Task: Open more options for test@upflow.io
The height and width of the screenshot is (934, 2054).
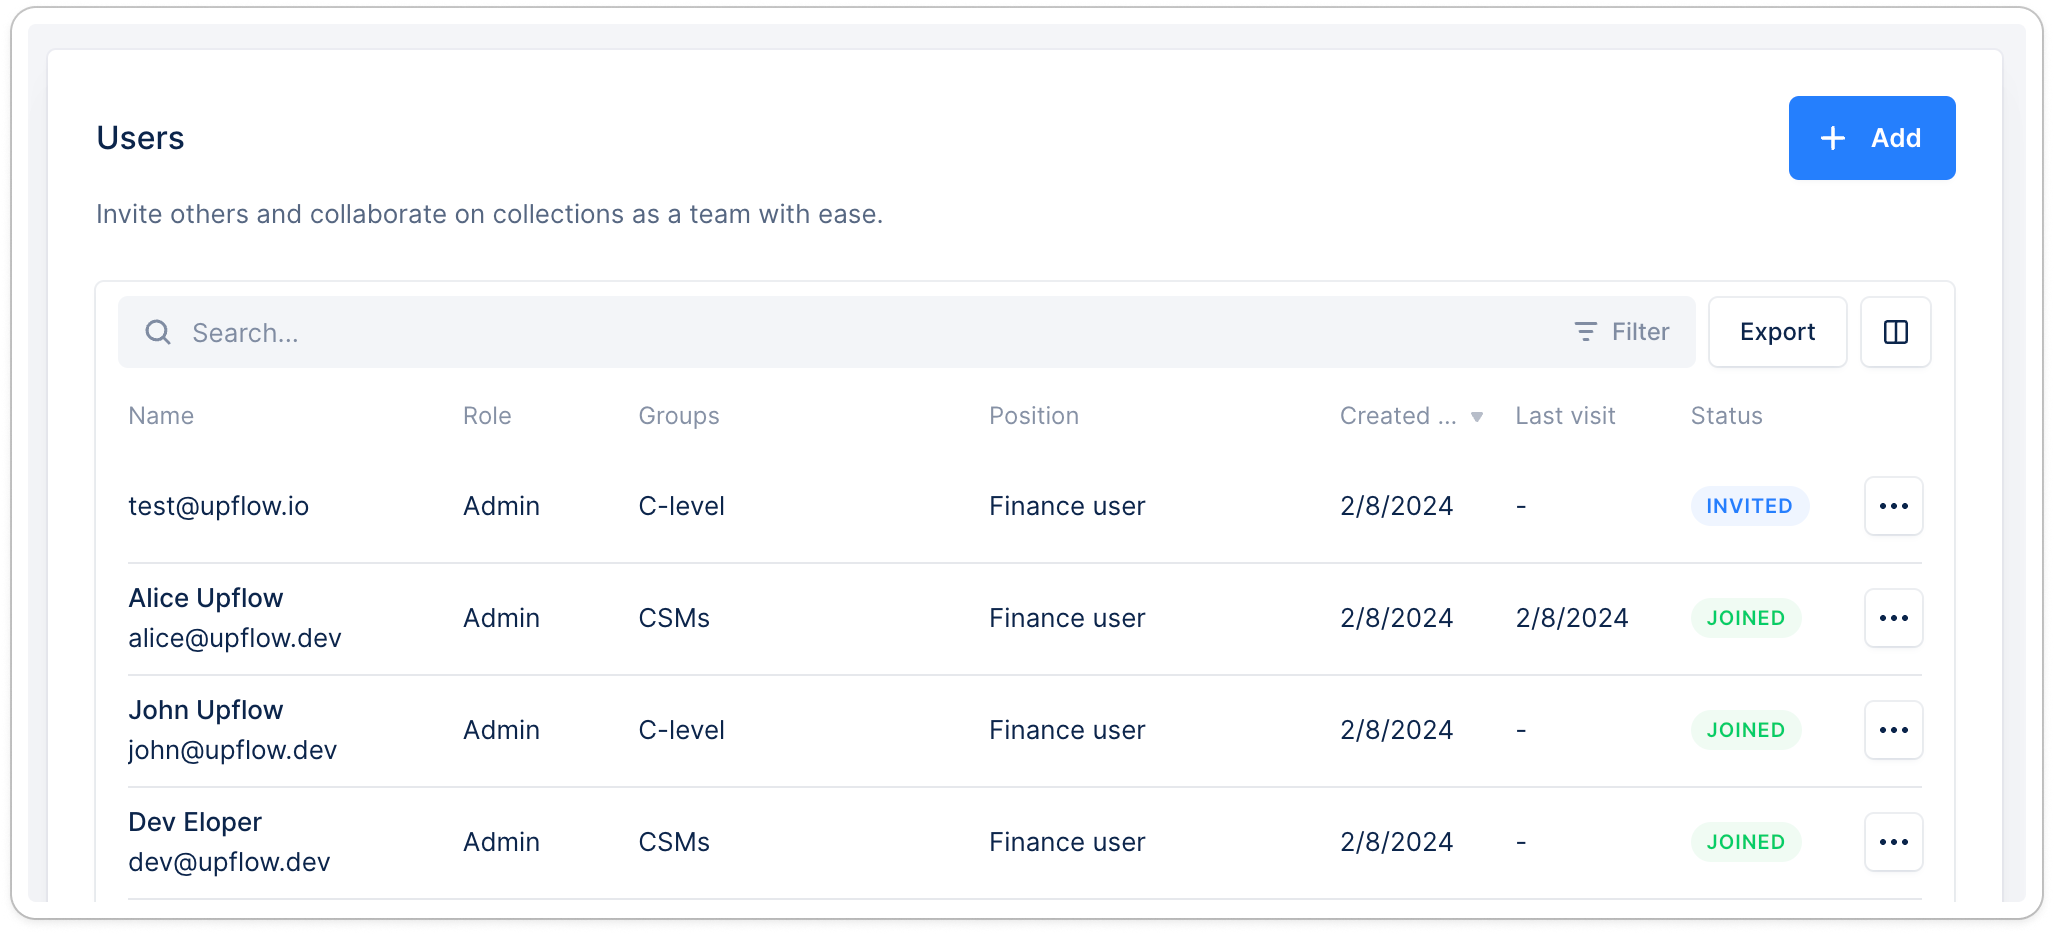Action: 1893,506
